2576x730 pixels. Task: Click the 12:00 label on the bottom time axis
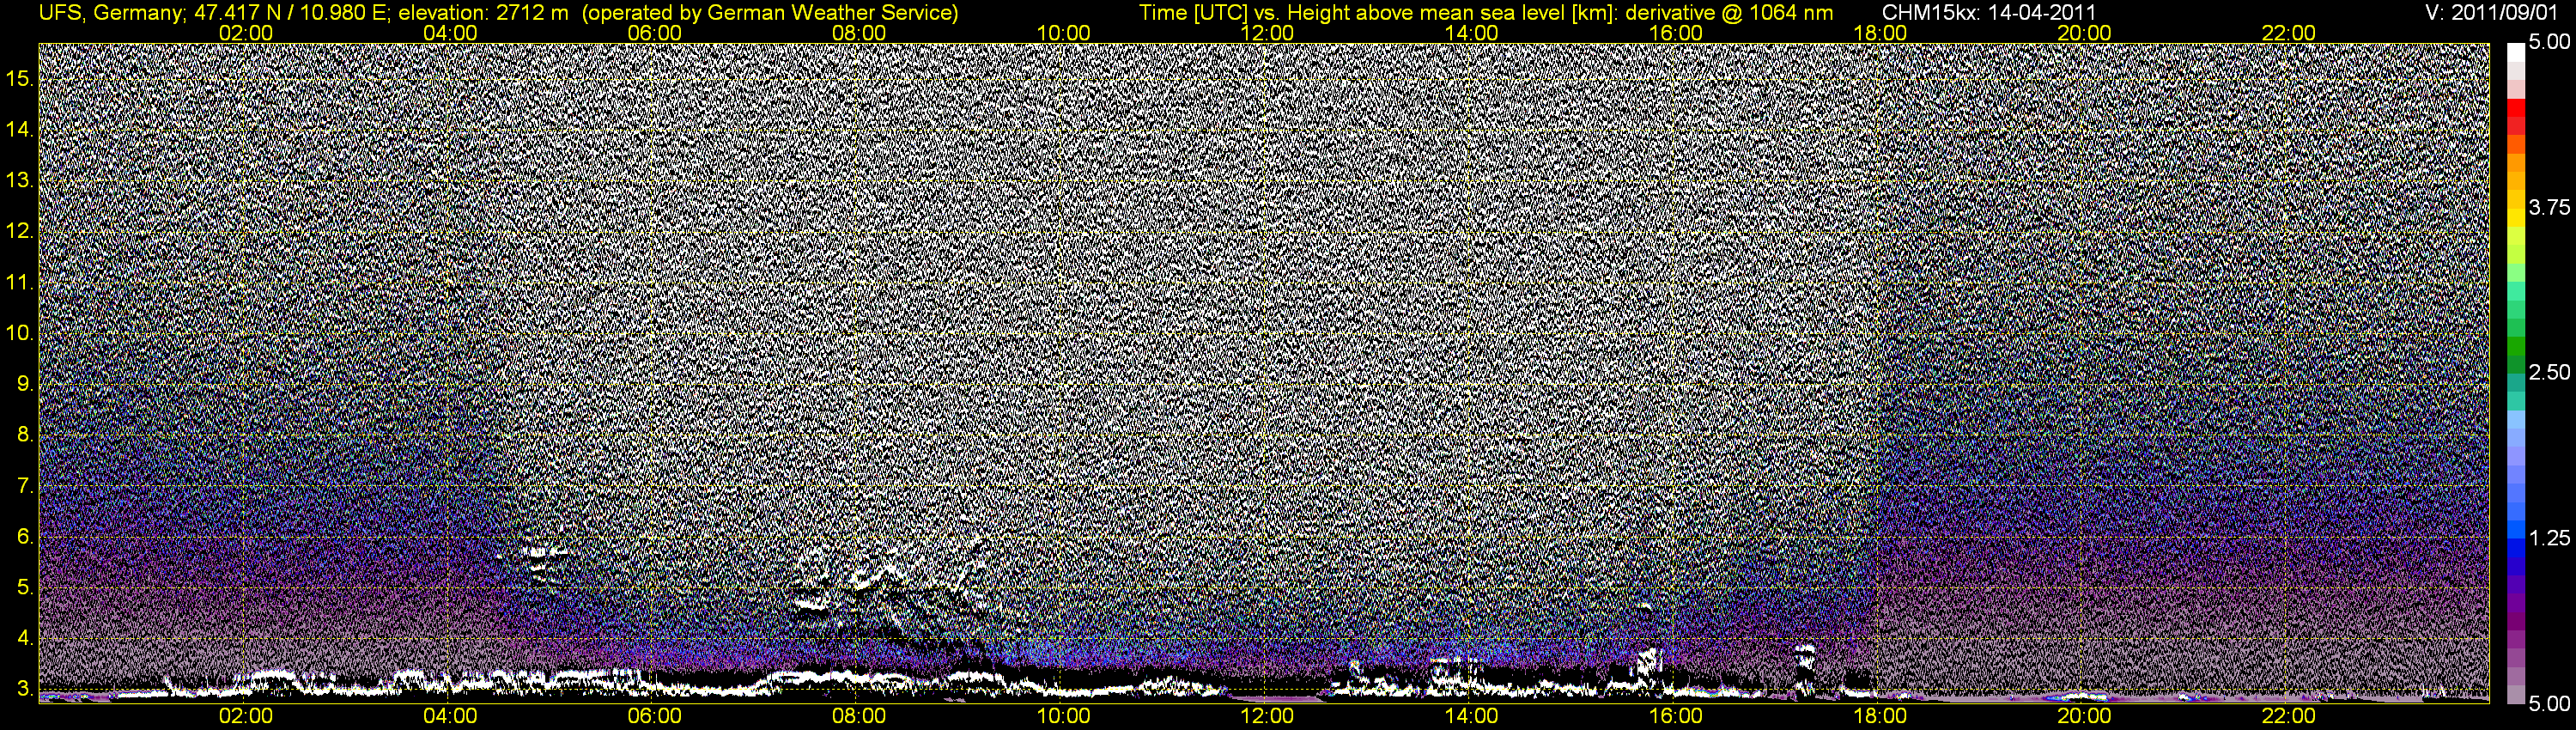(x=1267, y=716)
